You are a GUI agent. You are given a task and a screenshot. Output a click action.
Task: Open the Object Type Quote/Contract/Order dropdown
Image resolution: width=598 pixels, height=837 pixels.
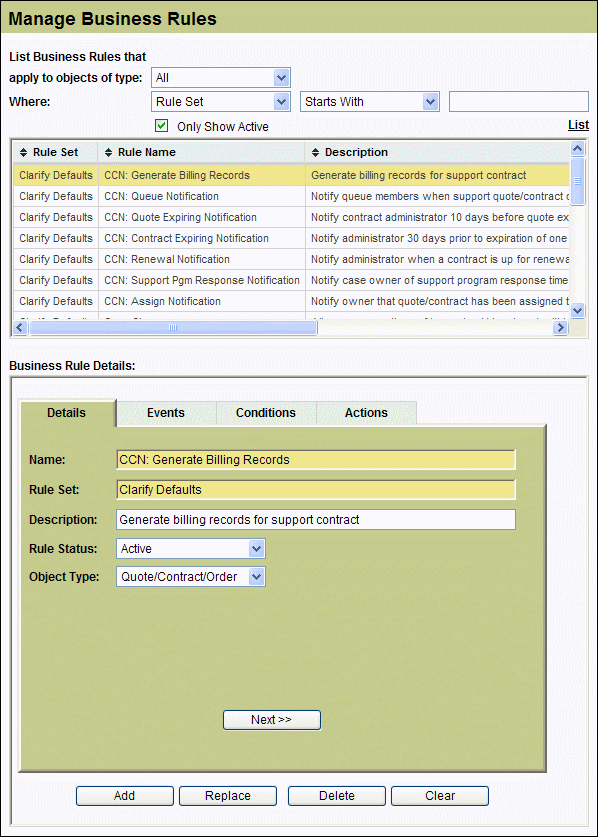tap(191, 577)
